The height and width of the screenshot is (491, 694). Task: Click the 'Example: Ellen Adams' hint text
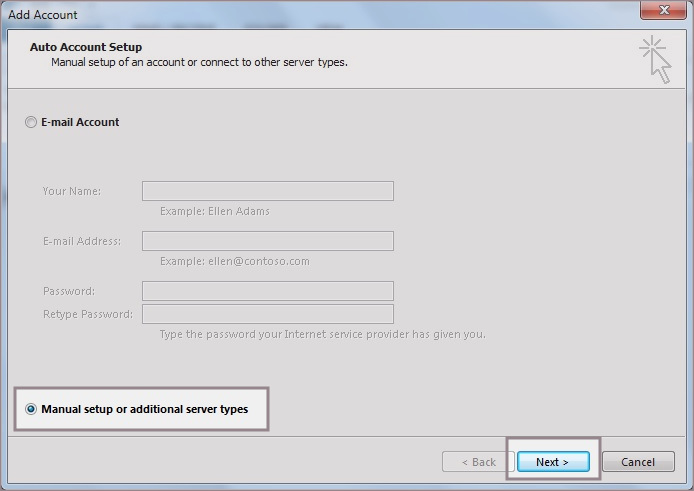coord(214,211)
